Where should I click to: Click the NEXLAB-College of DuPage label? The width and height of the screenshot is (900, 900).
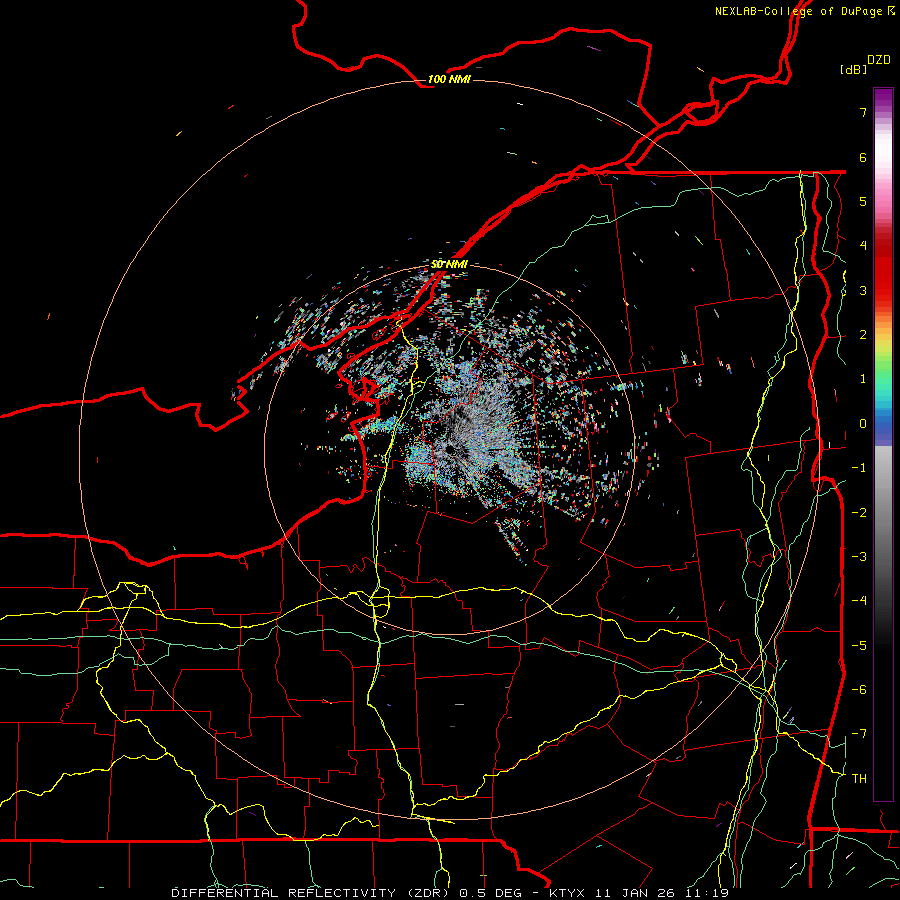tap(798, 11)
